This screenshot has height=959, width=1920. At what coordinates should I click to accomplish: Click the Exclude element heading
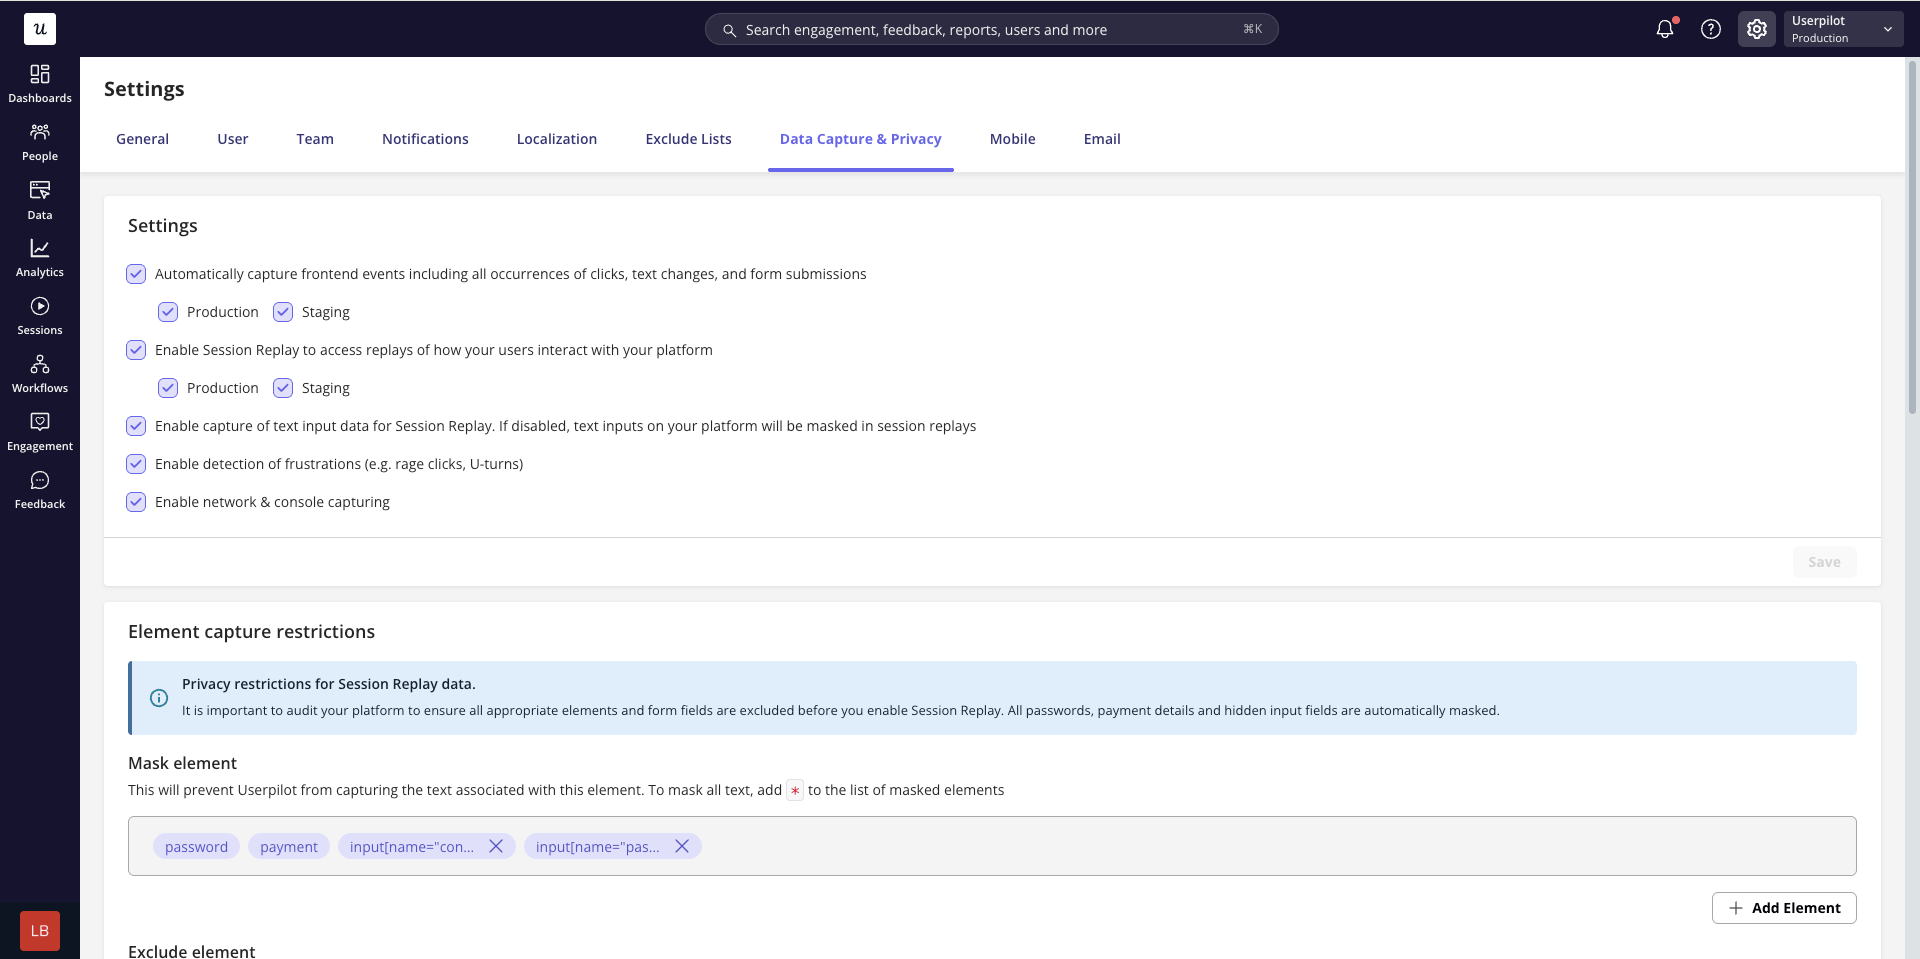(191, 951)
